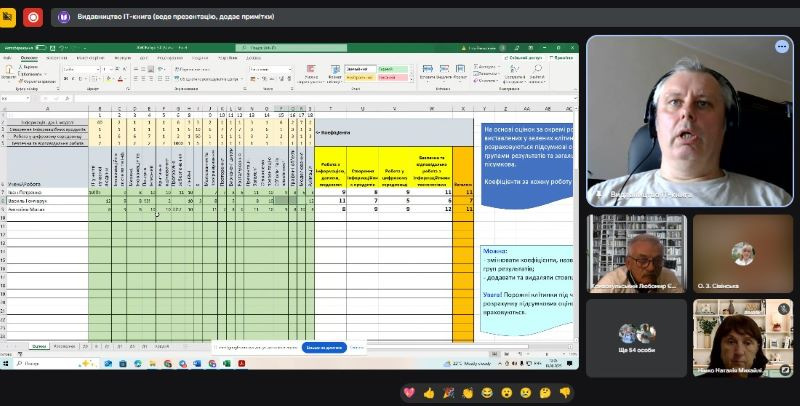The width and height of the screenshot is (800, 406).
Task: Click the Delete cells icon
Action: click(444, 69)
